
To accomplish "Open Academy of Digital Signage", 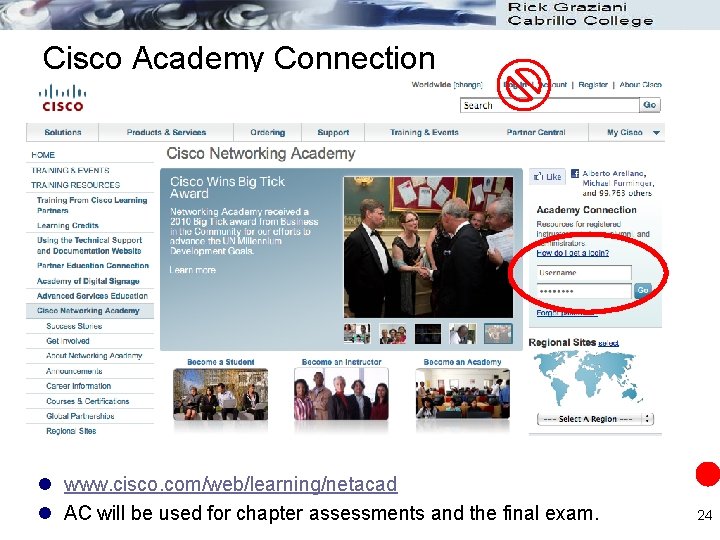I will tap(88, 281).
